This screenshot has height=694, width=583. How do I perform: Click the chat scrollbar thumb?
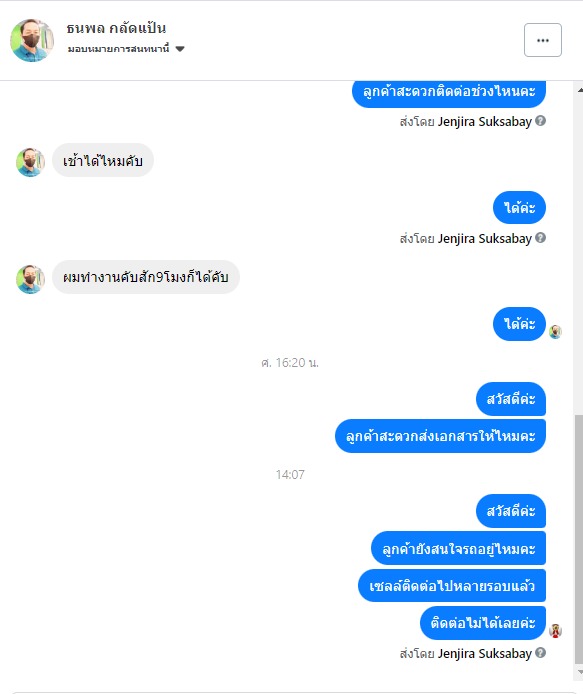click(x=579, y=539)
